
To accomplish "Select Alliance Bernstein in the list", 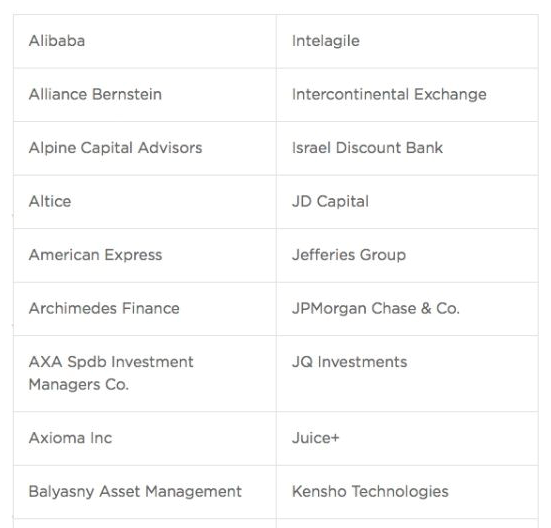I will pyautogui.click(x=95, y=94).
